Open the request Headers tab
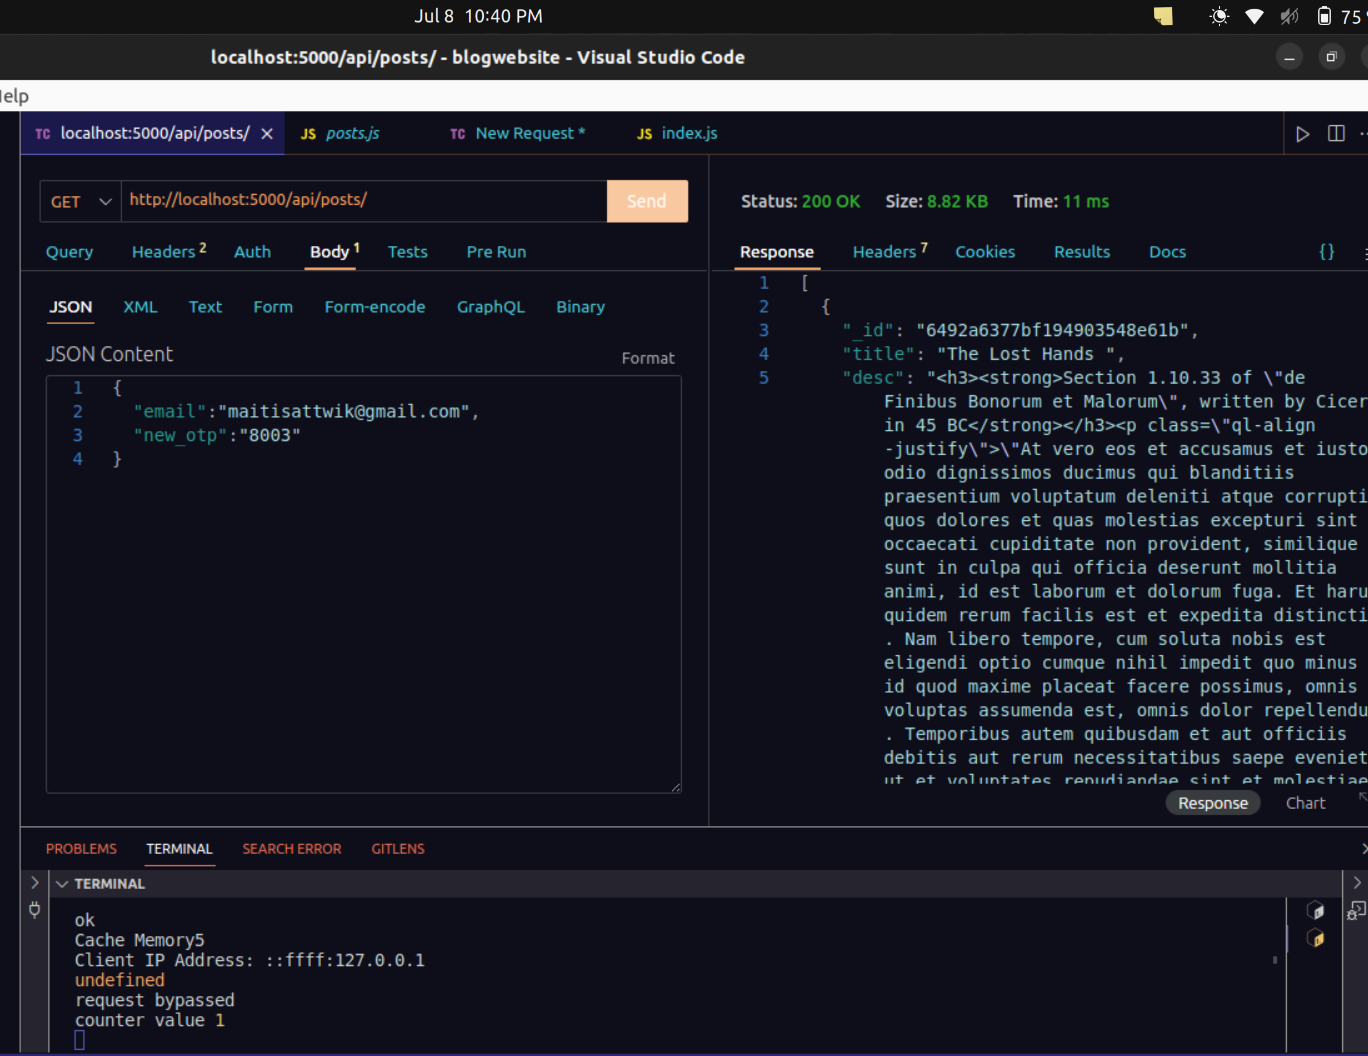This screenshot has width=1368, height=1056. (169, 252)
